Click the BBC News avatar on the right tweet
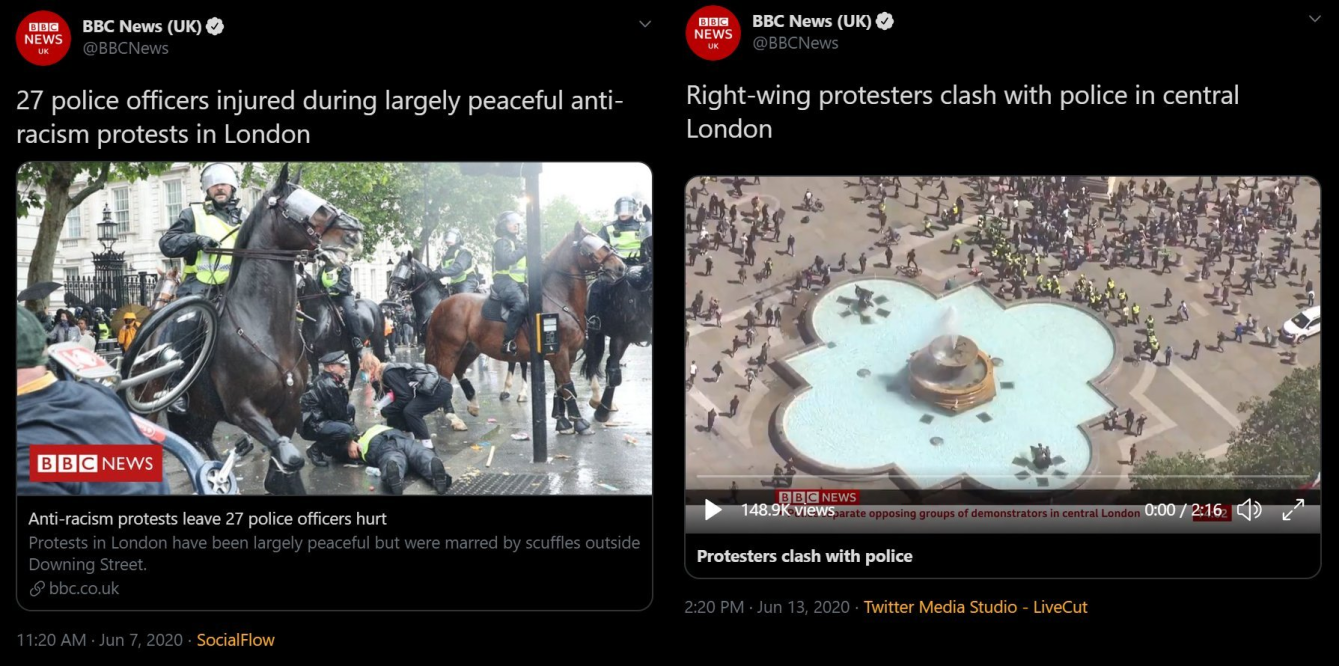Screen dimensions: 1339x666 click(713, 33)
